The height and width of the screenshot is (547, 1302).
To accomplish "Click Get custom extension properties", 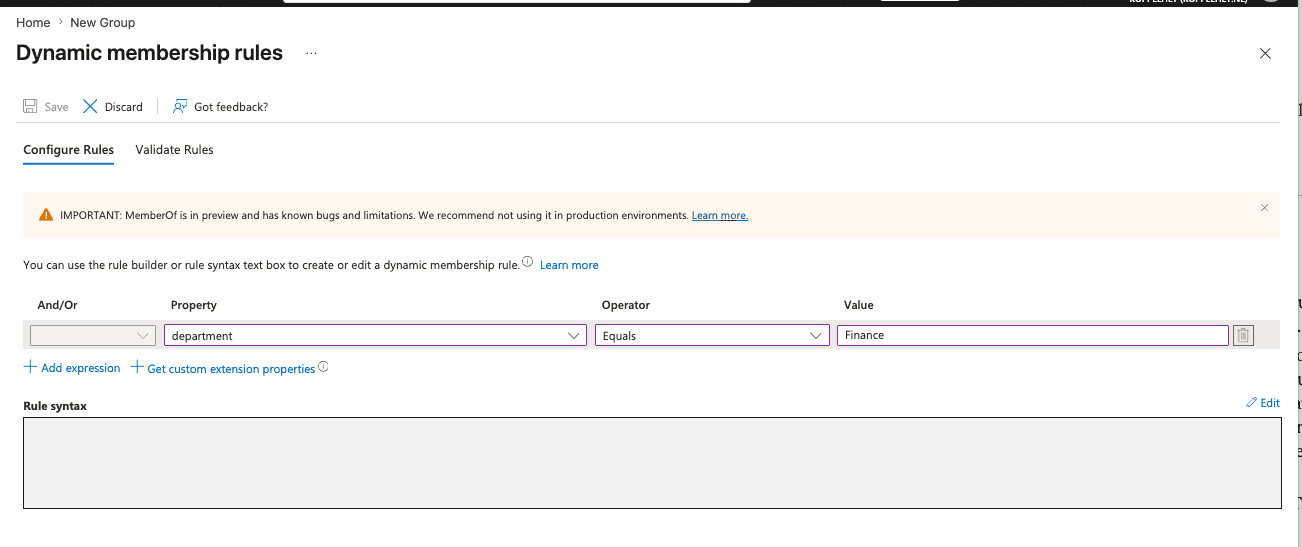I will tap(231, 369).
